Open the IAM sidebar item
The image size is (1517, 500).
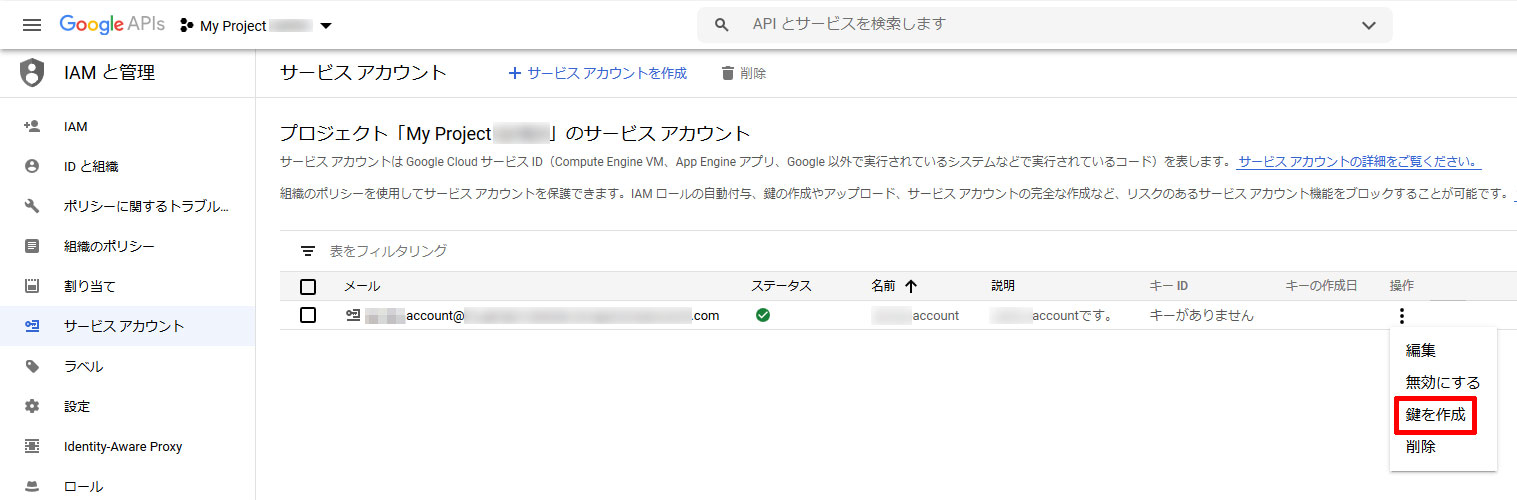(128, 127)
